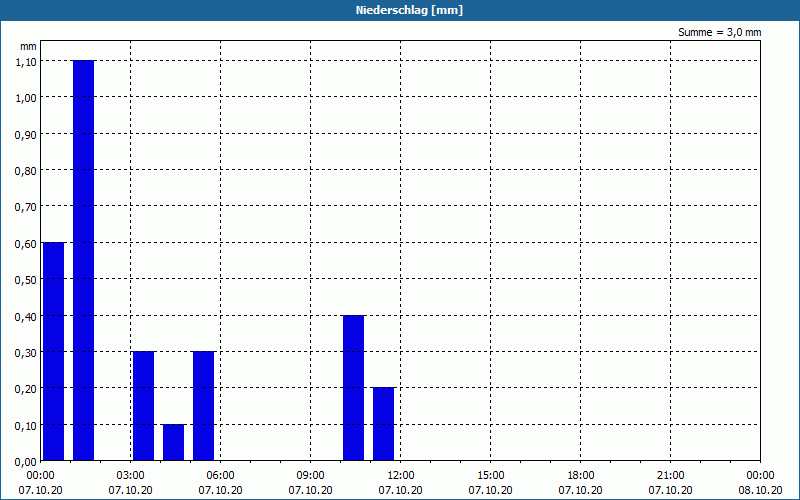Select the 1,00 y-axis value

coord(26,98)
